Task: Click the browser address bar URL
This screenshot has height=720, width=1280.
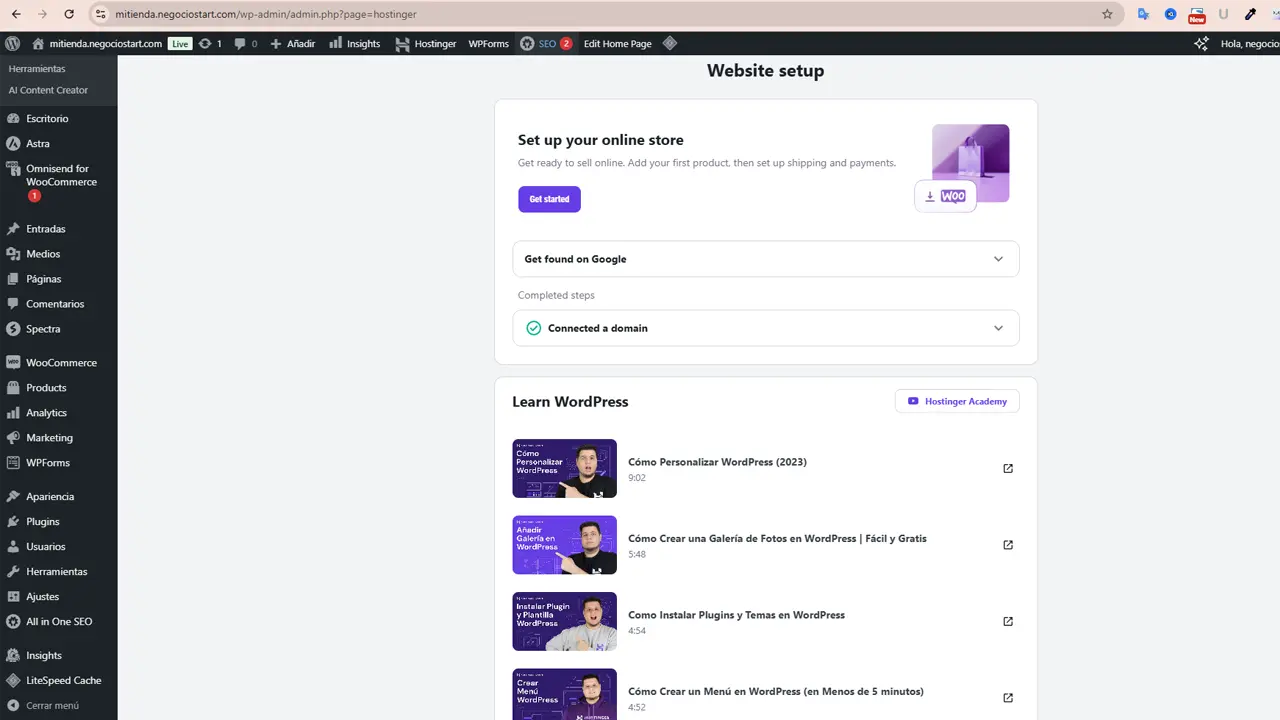Action: pos(265,14)
